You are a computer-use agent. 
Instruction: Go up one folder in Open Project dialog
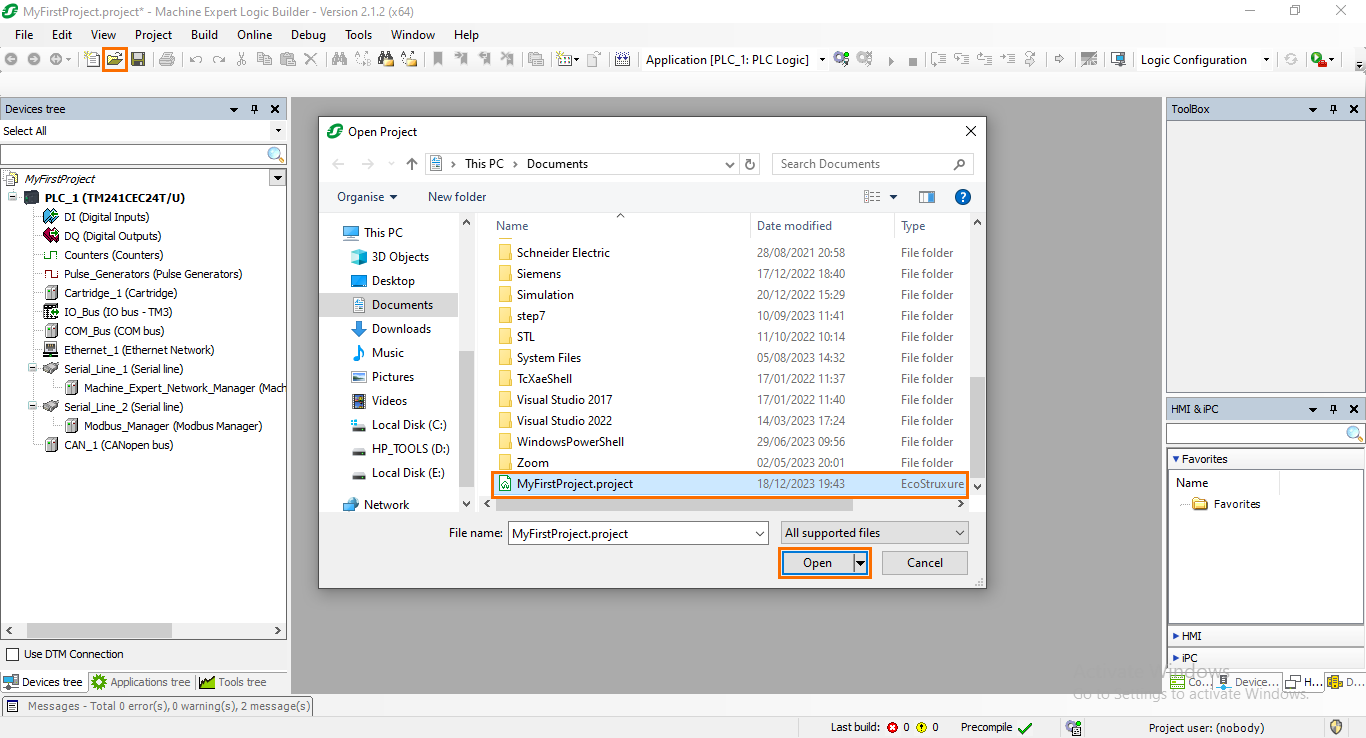coord(412,164)
